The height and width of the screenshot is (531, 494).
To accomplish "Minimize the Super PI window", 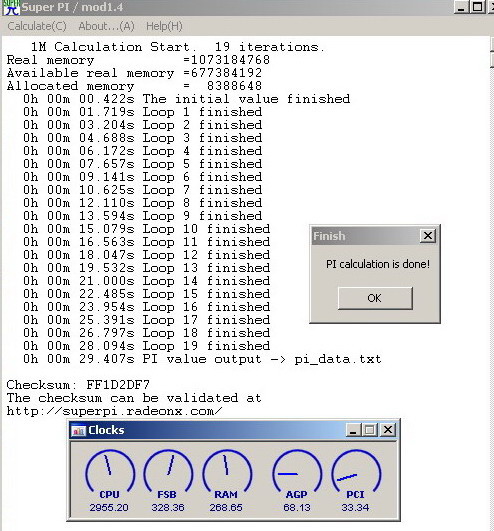I will pyautogui.click(x=461, y=7).
